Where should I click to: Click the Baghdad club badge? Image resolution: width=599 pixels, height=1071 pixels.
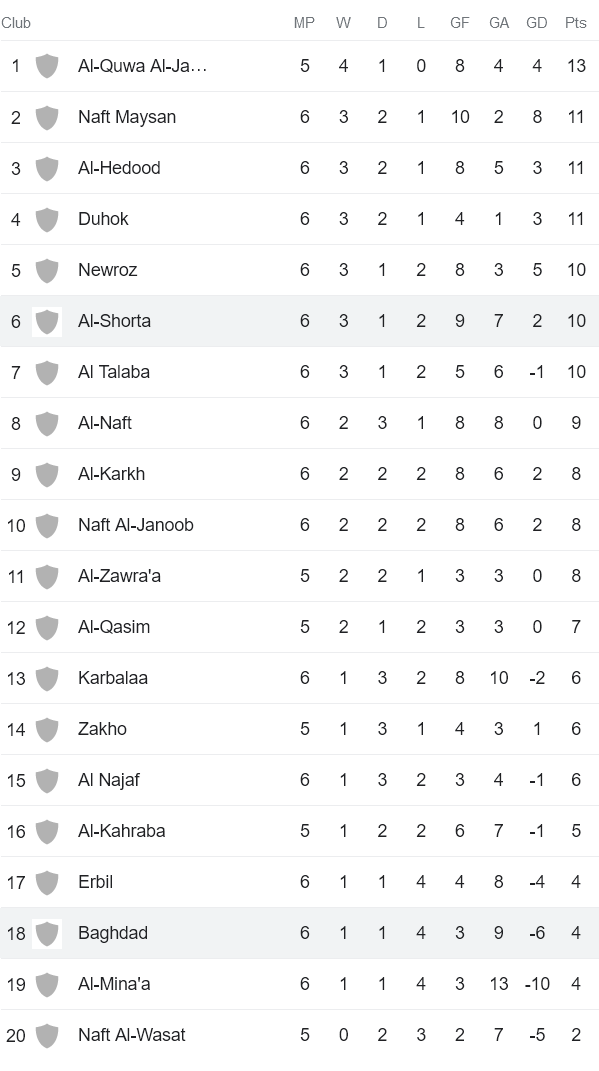click(46, 933)
